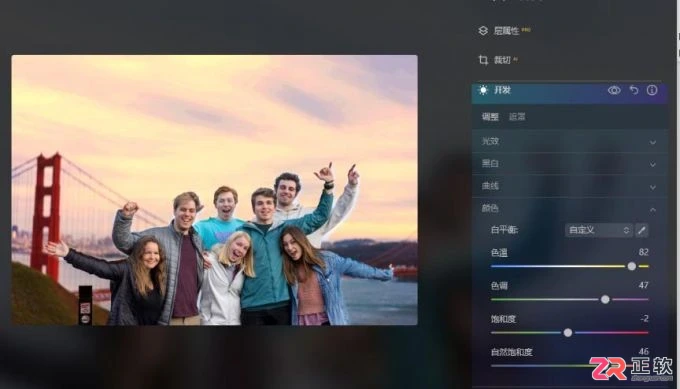
Task: Open the 层属性 (Layer Properties) tool icon
Action: pos(483,31)
